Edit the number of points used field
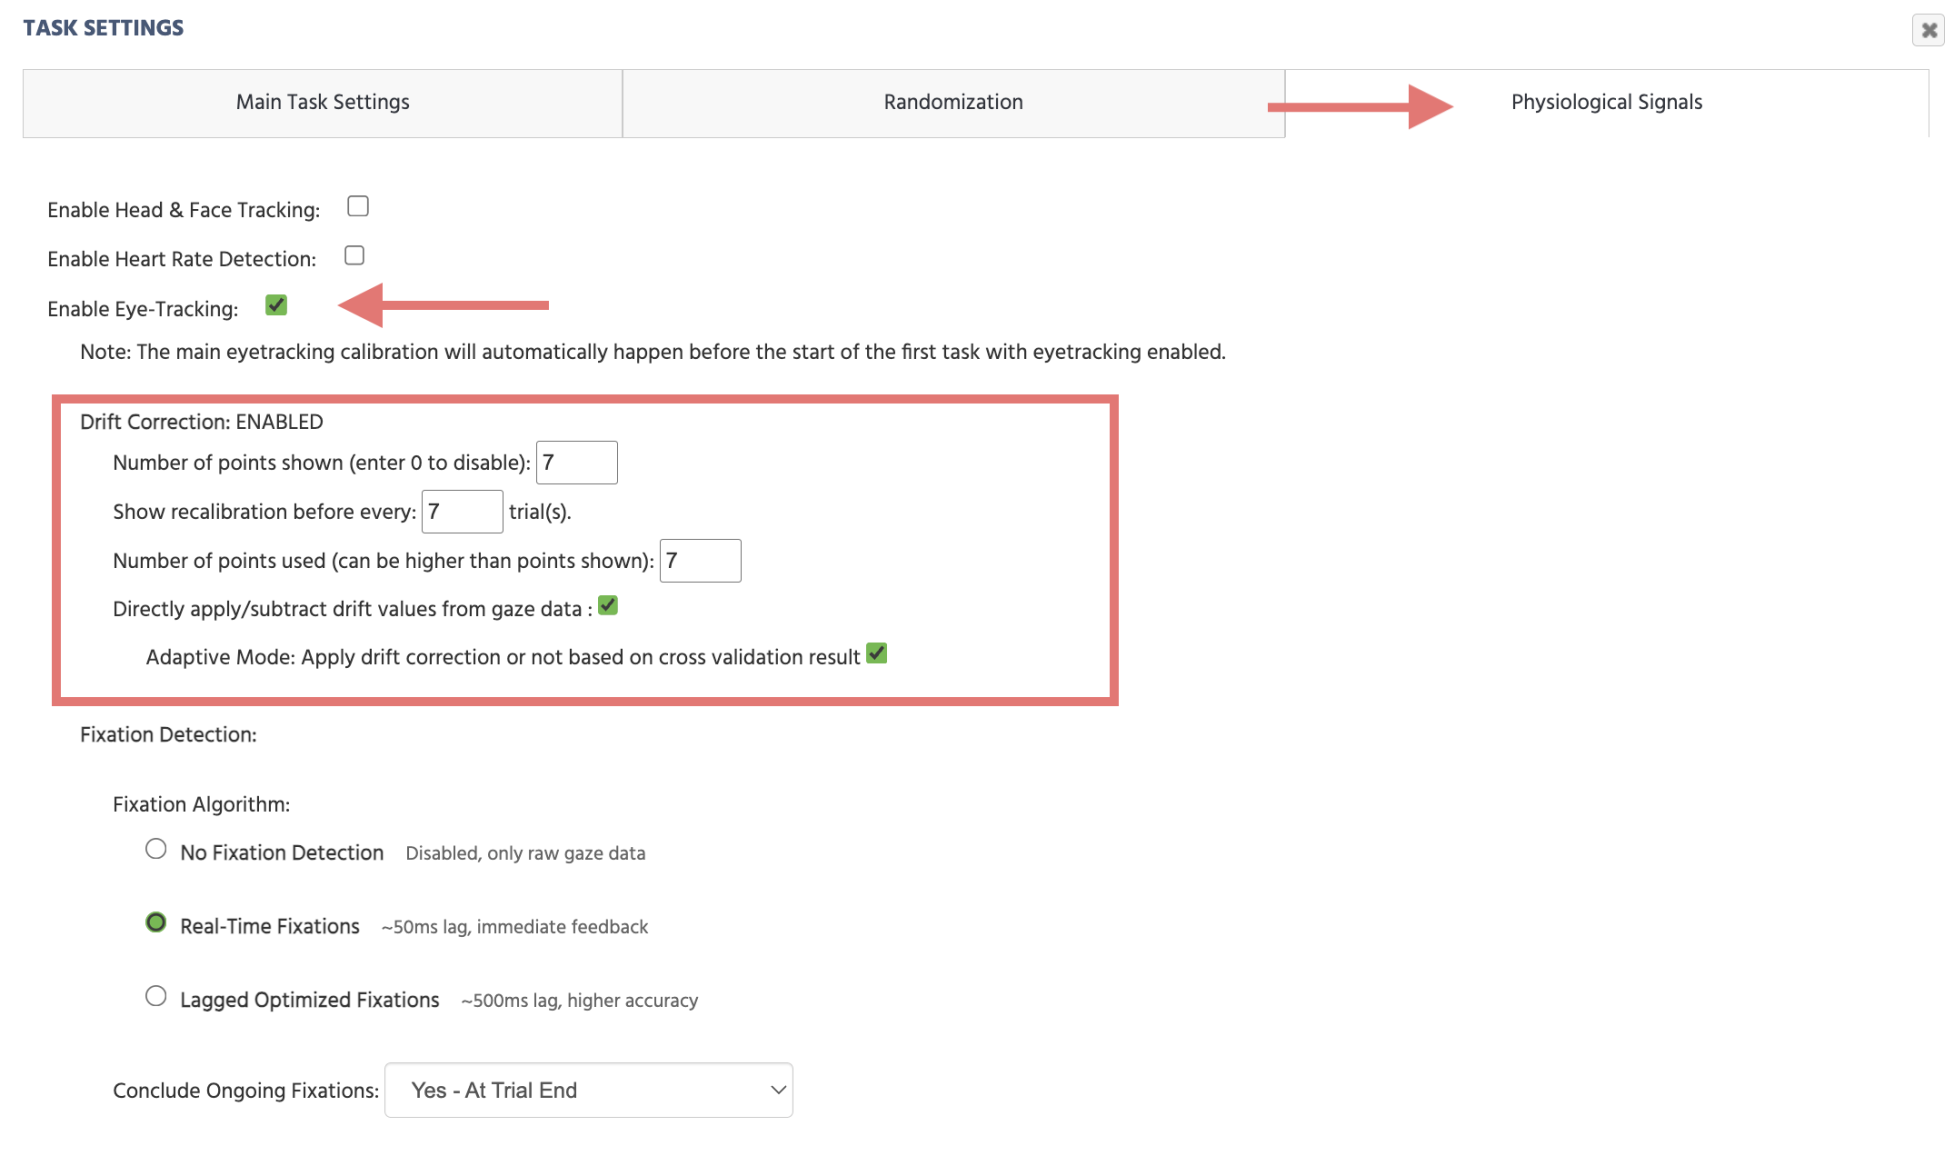 (x=699, y=561)
